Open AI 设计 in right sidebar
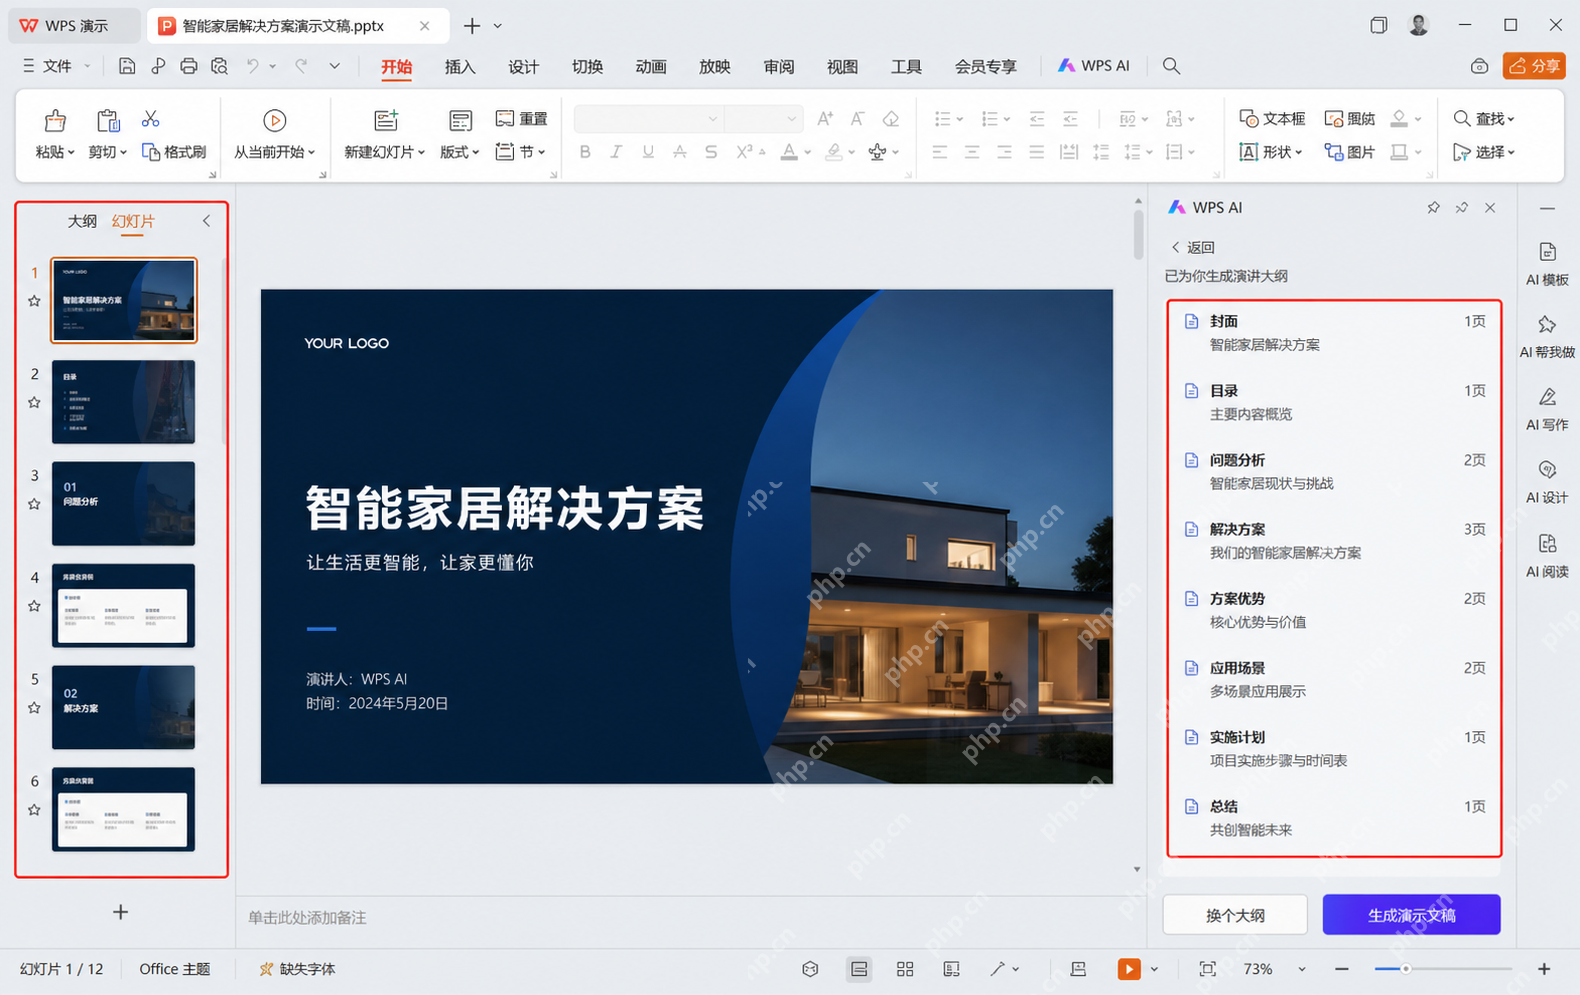Viewport: 1580px width, 995px height. tap(1547, 483)
